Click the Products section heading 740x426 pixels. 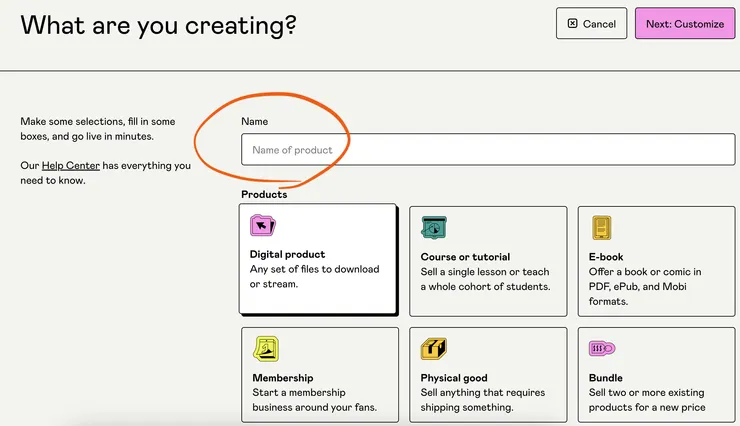(264, 194)
